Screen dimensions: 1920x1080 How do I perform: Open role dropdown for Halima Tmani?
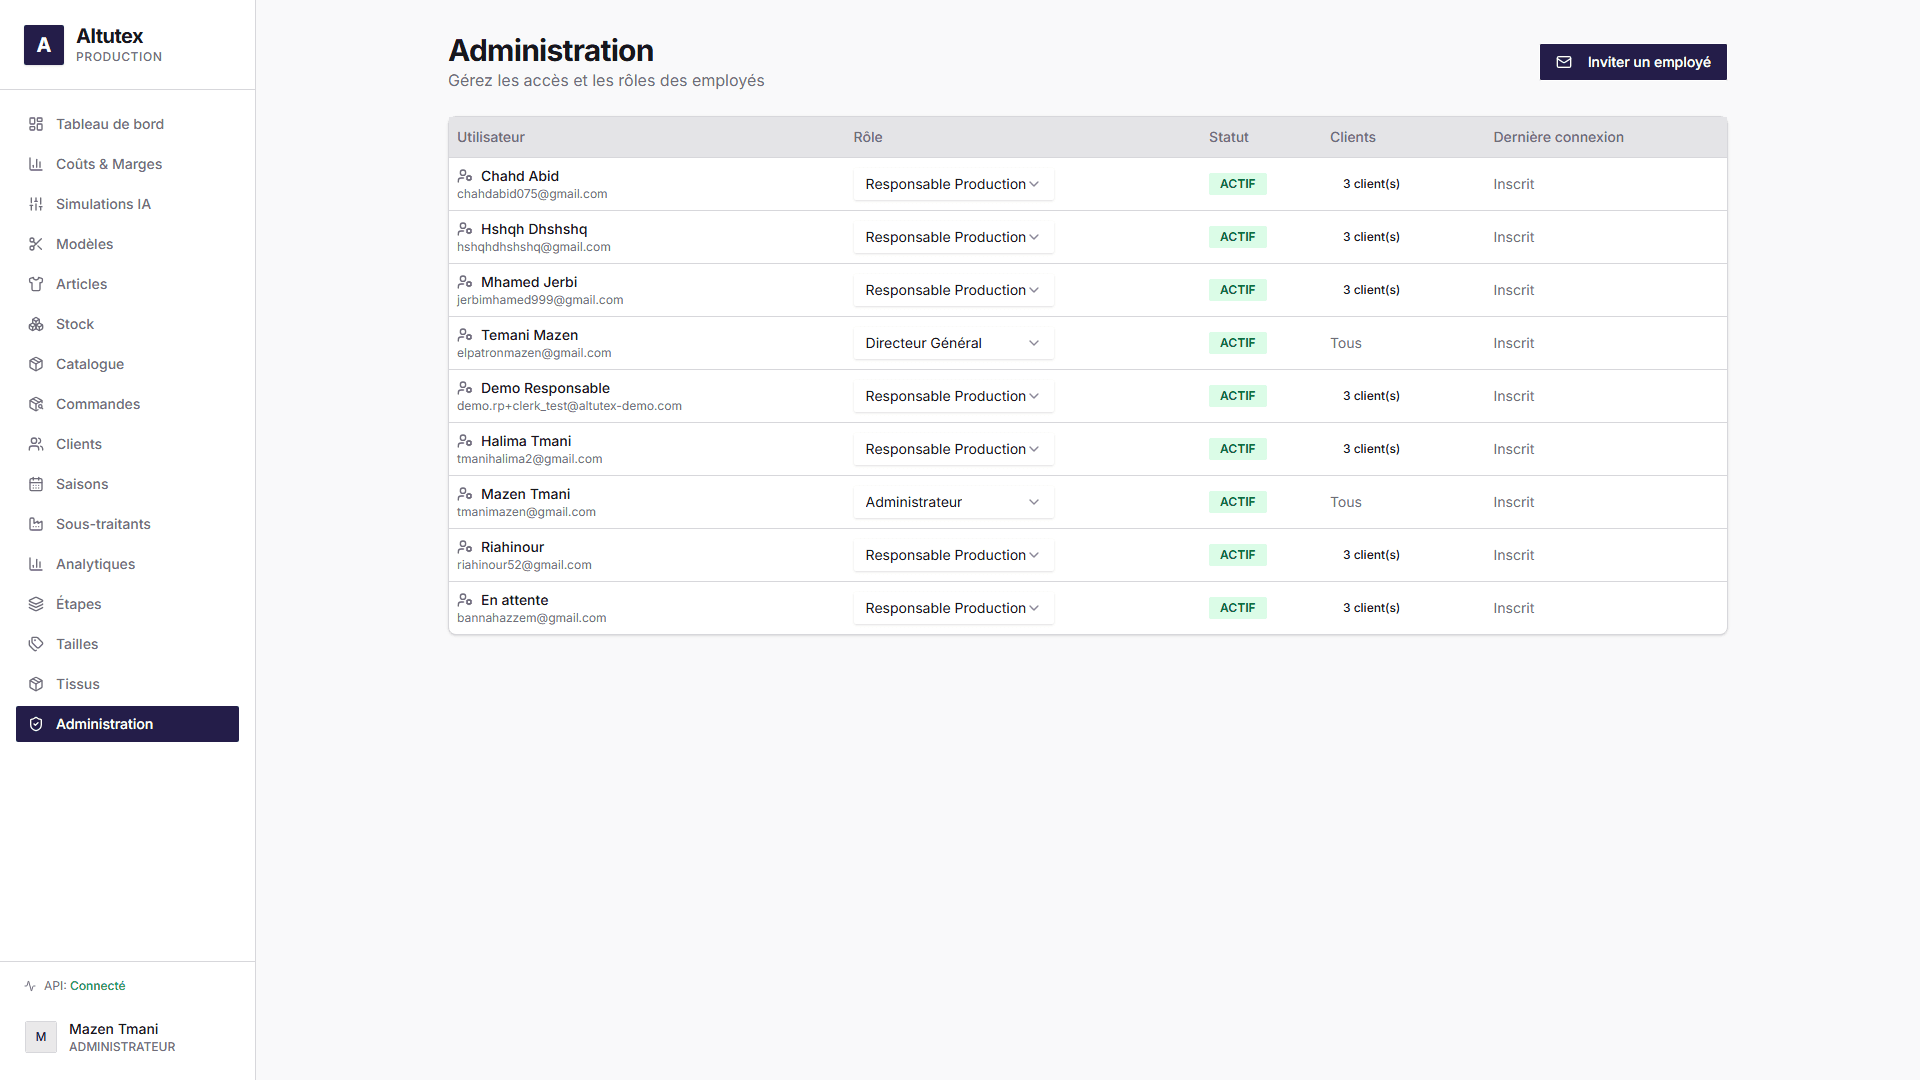(953, 449)
